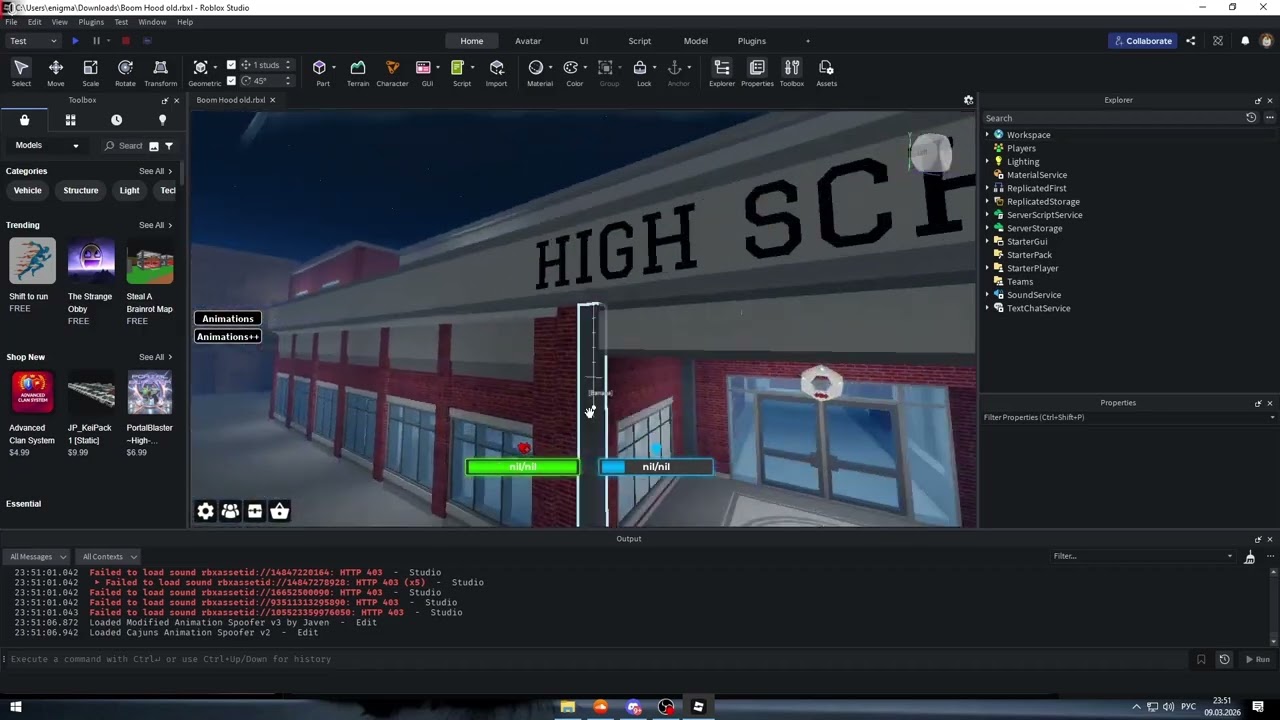Viewport: 1280px width, 720px height.
Task: Open Toolbox Inventory grid tab
Action: coord(70,120)
